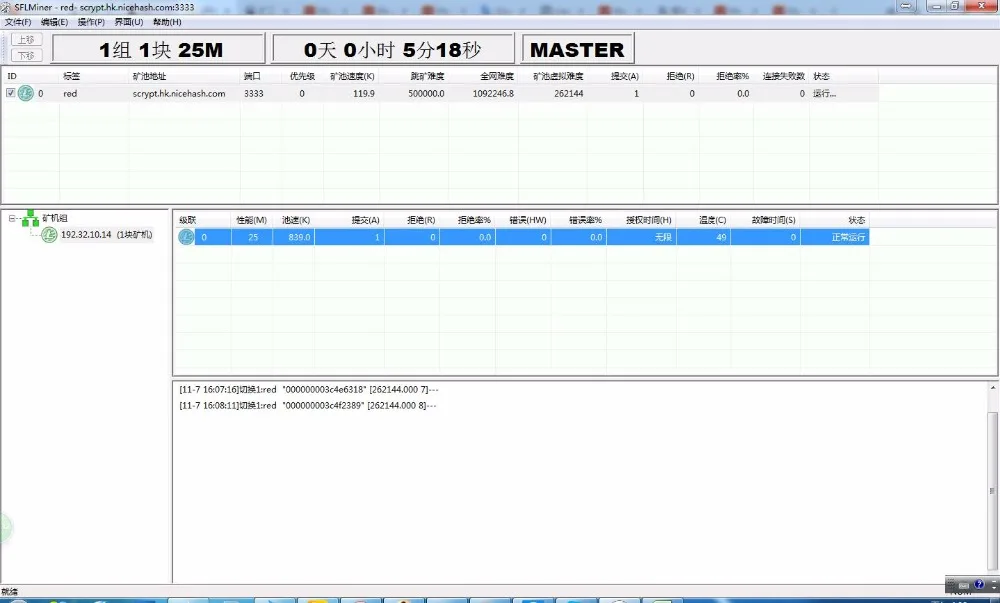The image size is (1000, 603).
Task: Click the miner icon beside 192.32.10.14
Action: pos(49,235)
